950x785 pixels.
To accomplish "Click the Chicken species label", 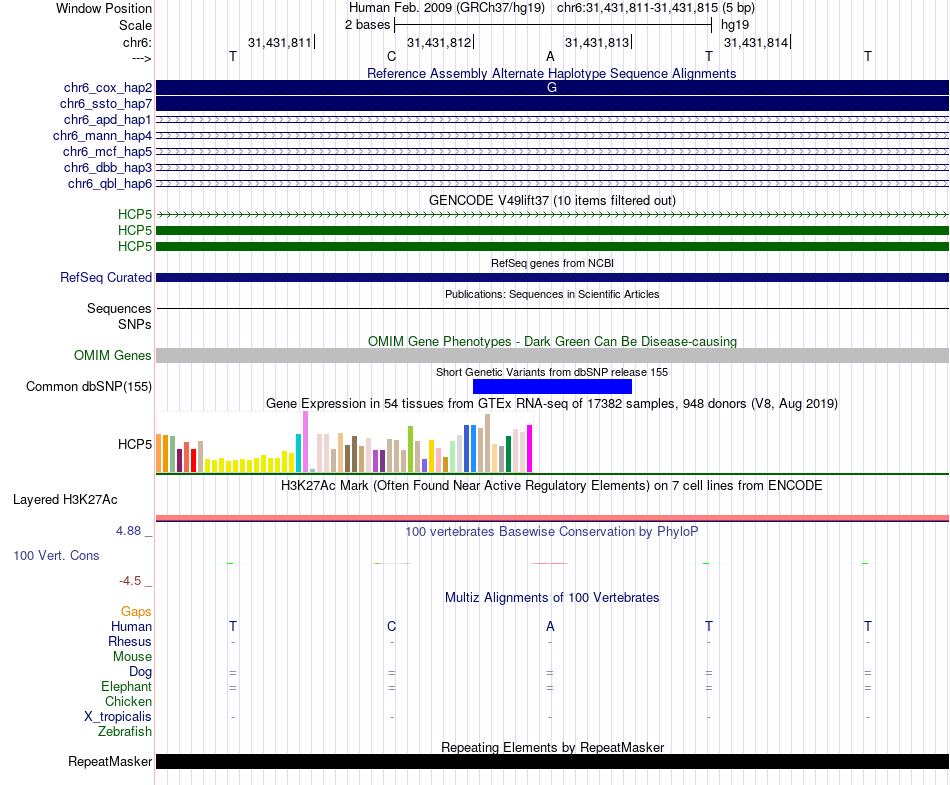I will pyautogui.click(x=128, y=701).
